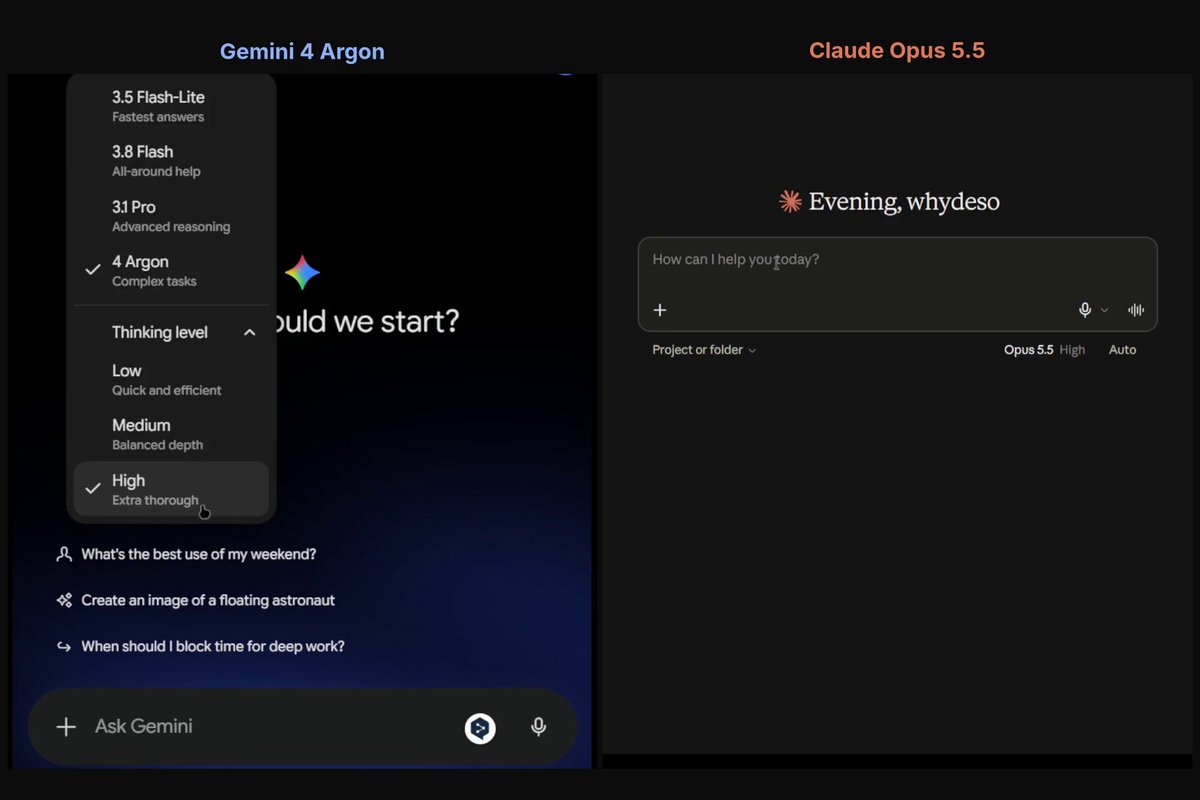Open the Gemini plus attachment menu
The image size is (1200, 800).
pyautogui.click(x=66, y=727)
